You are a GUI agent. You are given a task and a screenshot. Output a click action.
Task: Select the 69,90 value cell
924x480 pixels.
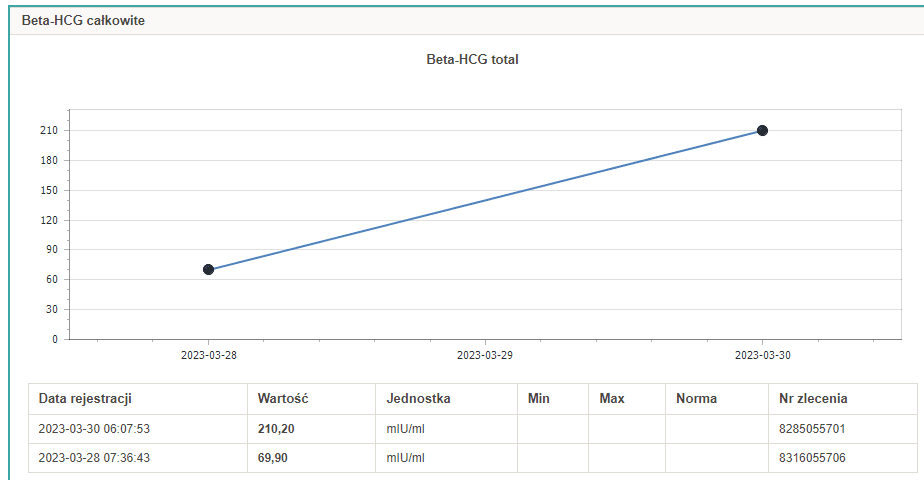(x=274, y=458)
